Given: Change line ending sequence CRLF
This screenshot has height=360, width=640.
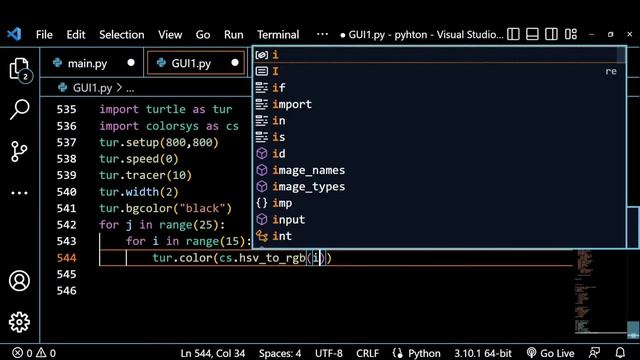Looking at the screenshot, I should (x=367, y=353).
